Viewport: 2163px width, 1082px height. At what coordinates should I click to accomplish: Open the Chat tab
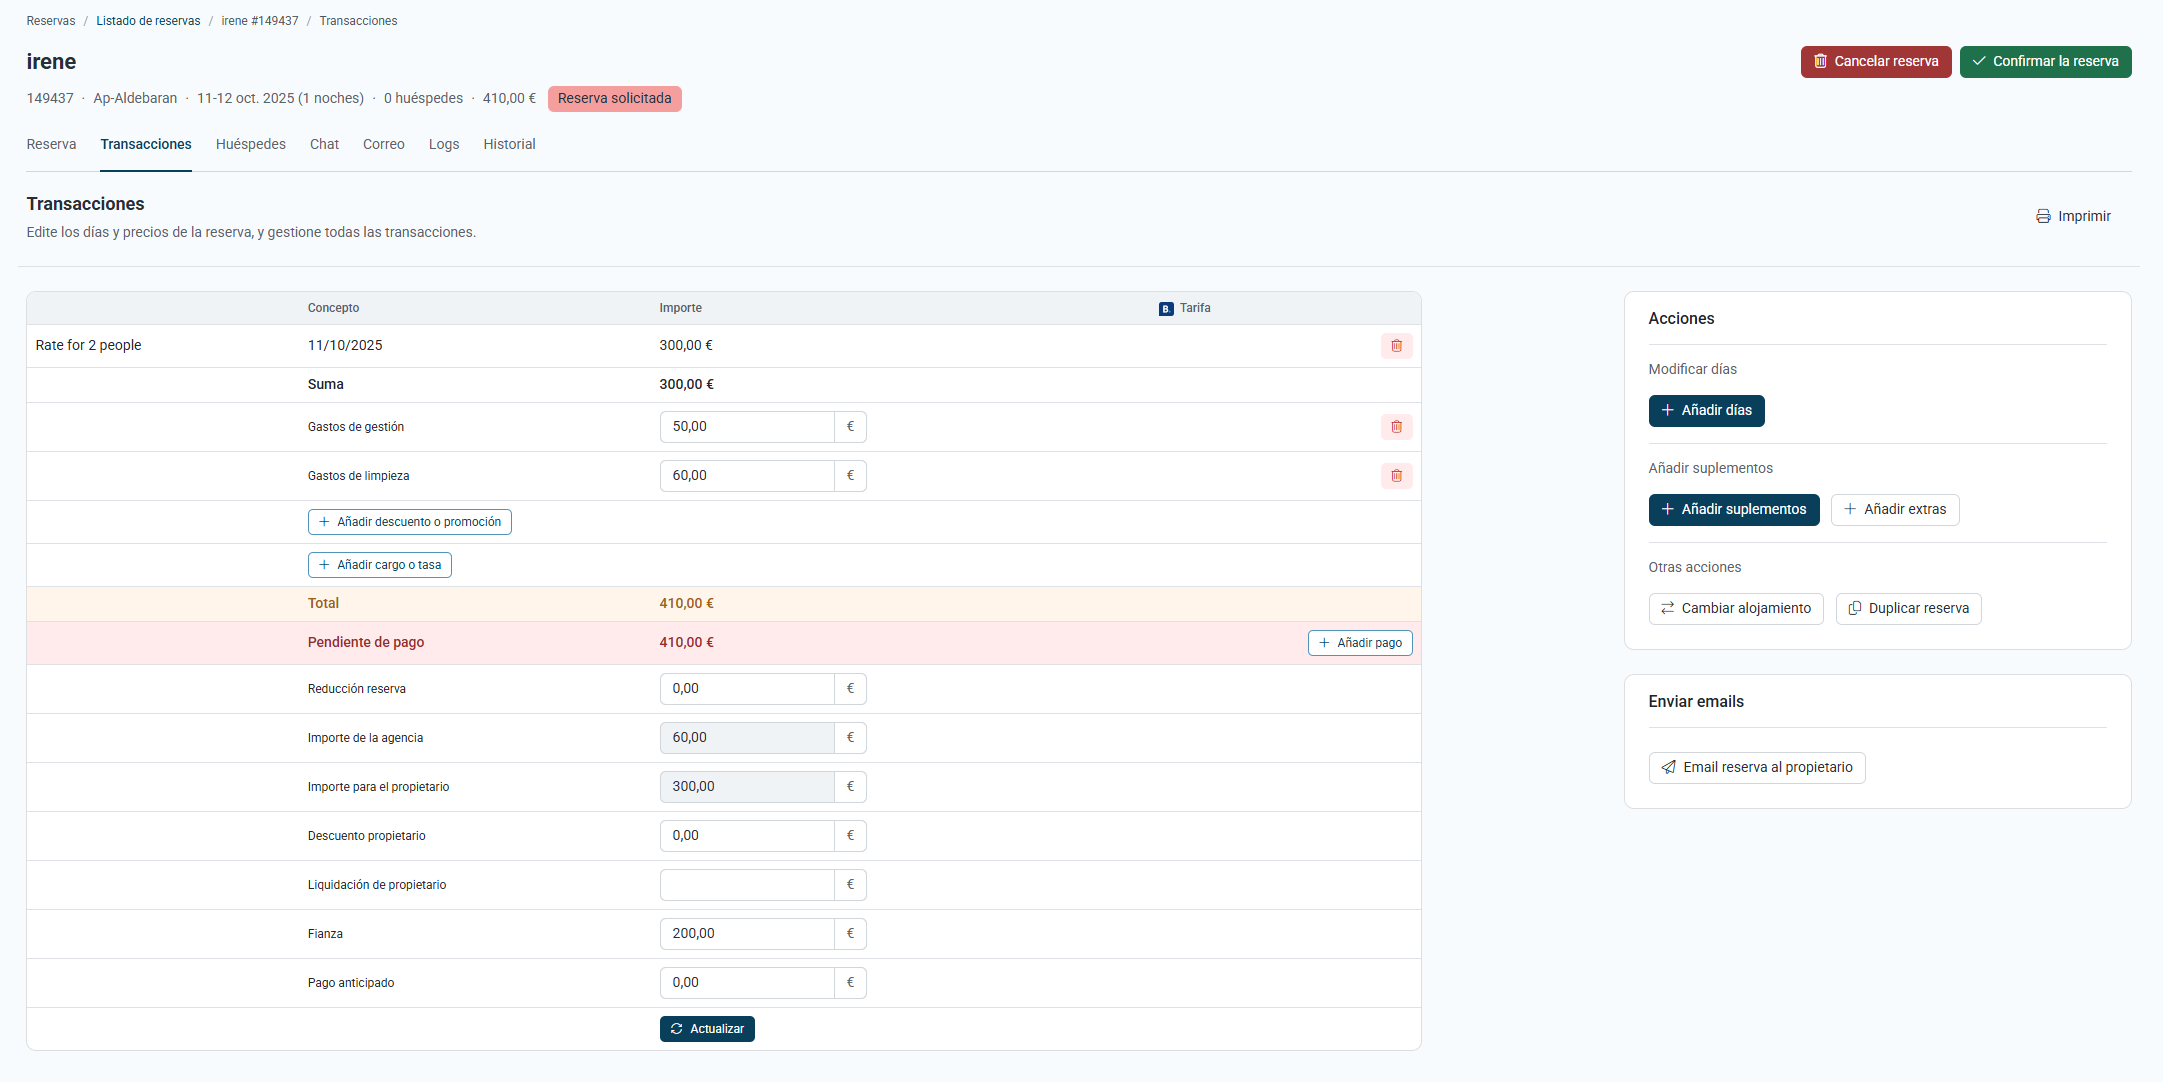pos(324,145)
